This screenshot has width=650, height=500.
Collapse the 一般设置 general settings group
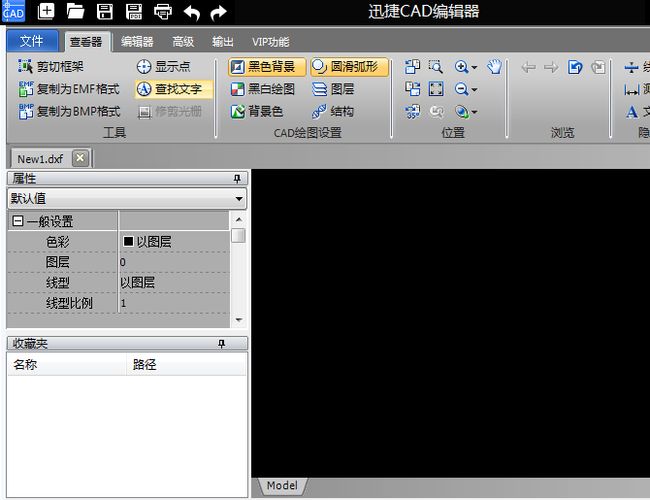[x=18, y=221]
